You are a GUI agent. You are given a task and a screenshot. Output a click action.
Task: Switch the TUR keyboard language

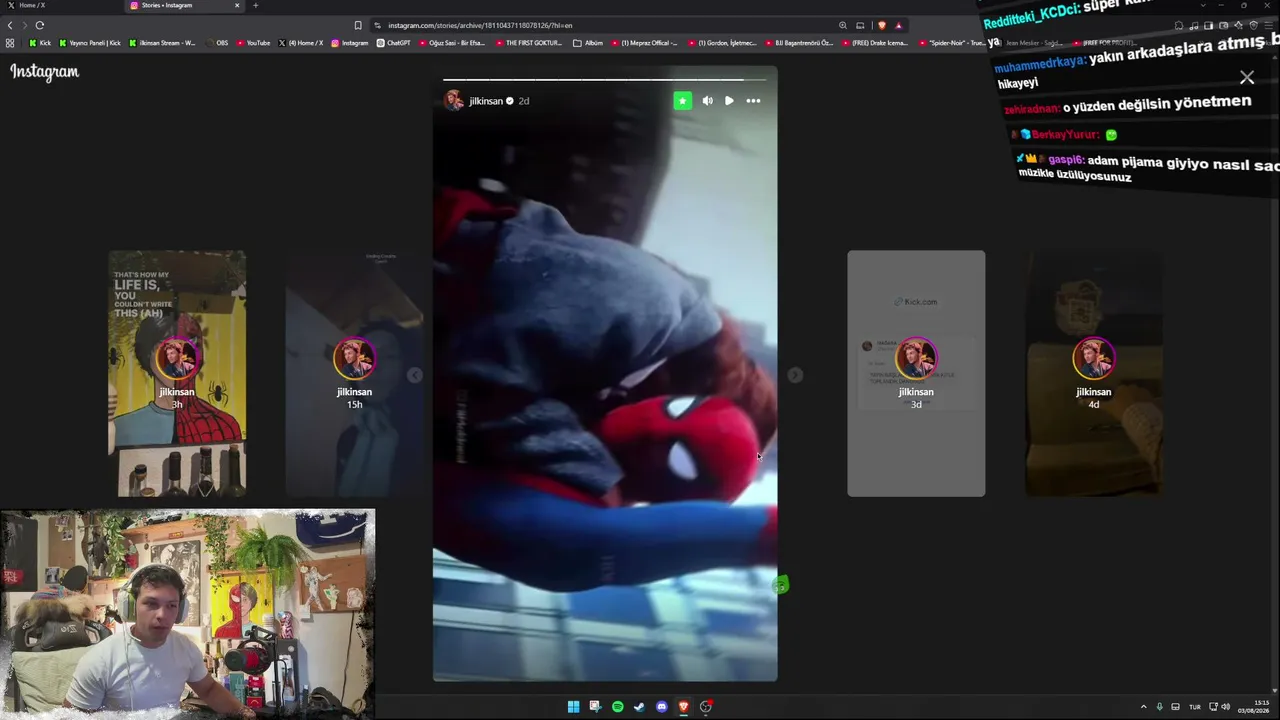[1194, 707]
